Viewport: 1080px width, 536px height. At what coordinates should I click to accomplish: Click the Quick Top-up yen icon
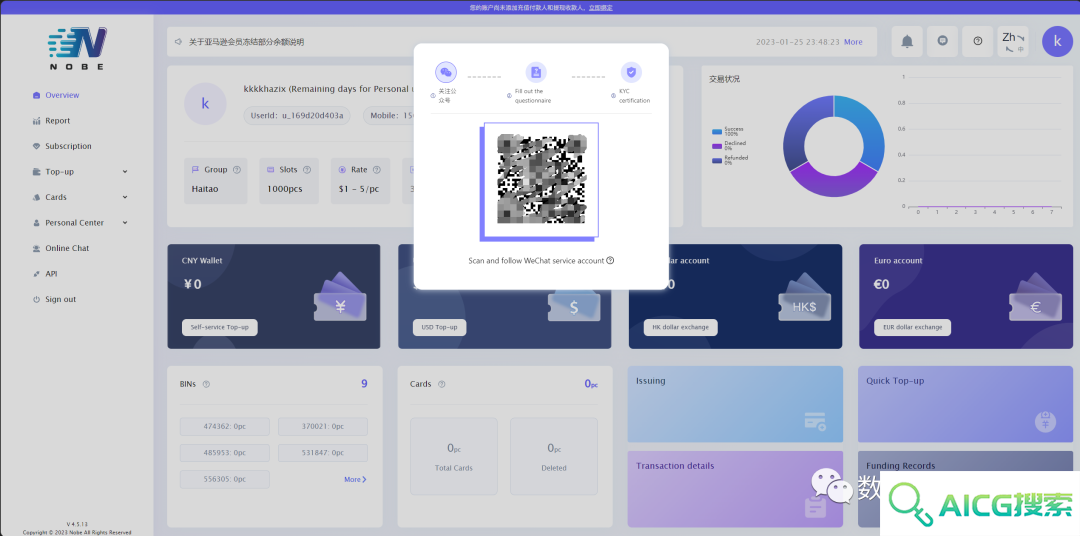[x=1046, y=420]
